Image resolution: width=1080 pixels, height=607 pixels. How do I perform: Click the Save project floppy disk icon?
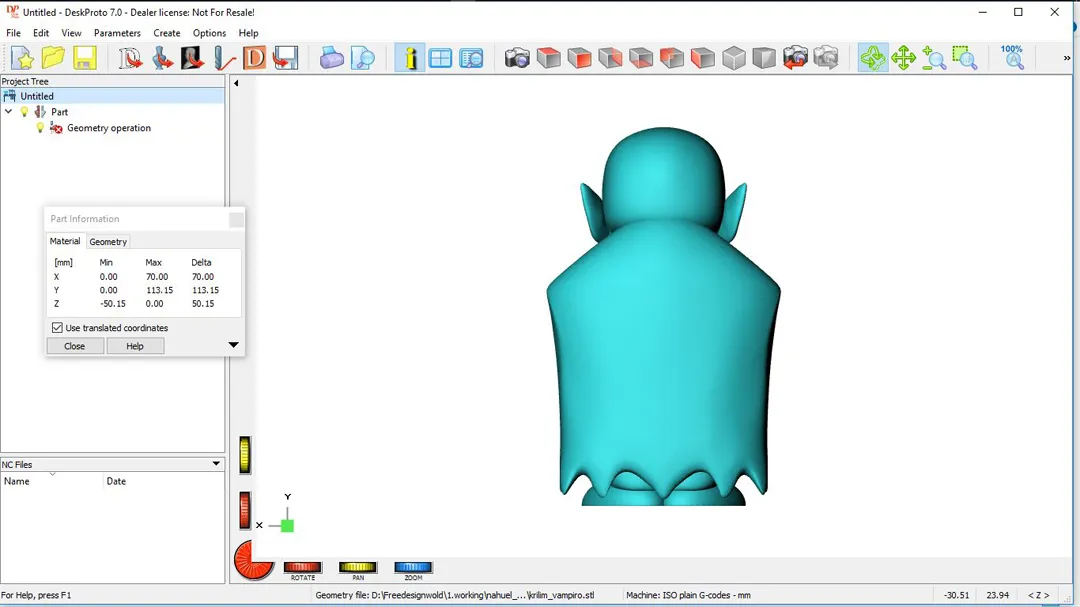84,58
